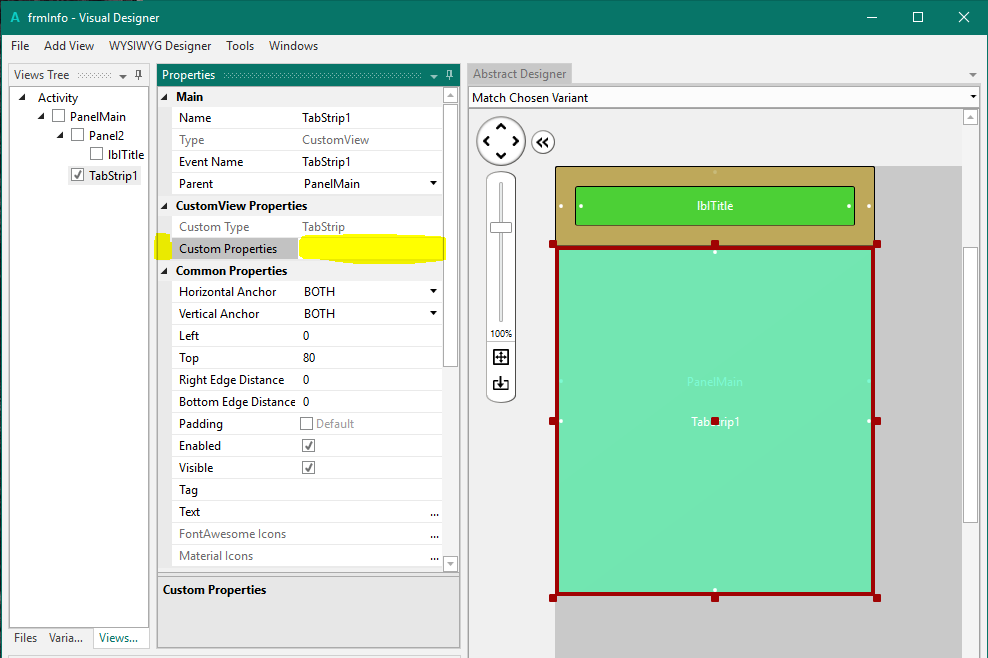Image resolution: width=988 pixels, height=658 pixels.
Task: Click the double-chevron collapse button
Action: (x=542, y=142)
